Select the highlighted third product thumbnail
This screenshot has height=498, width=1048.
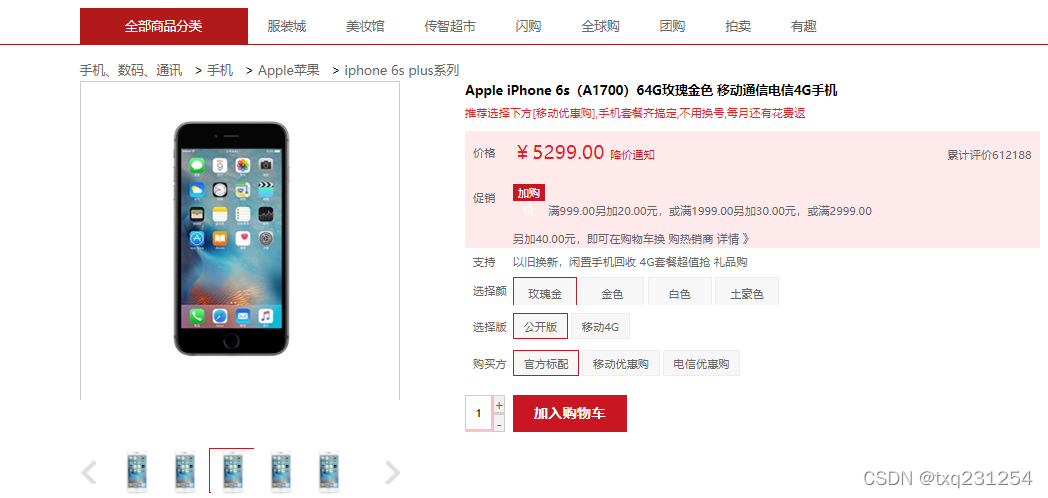click(x=232, y=471)
